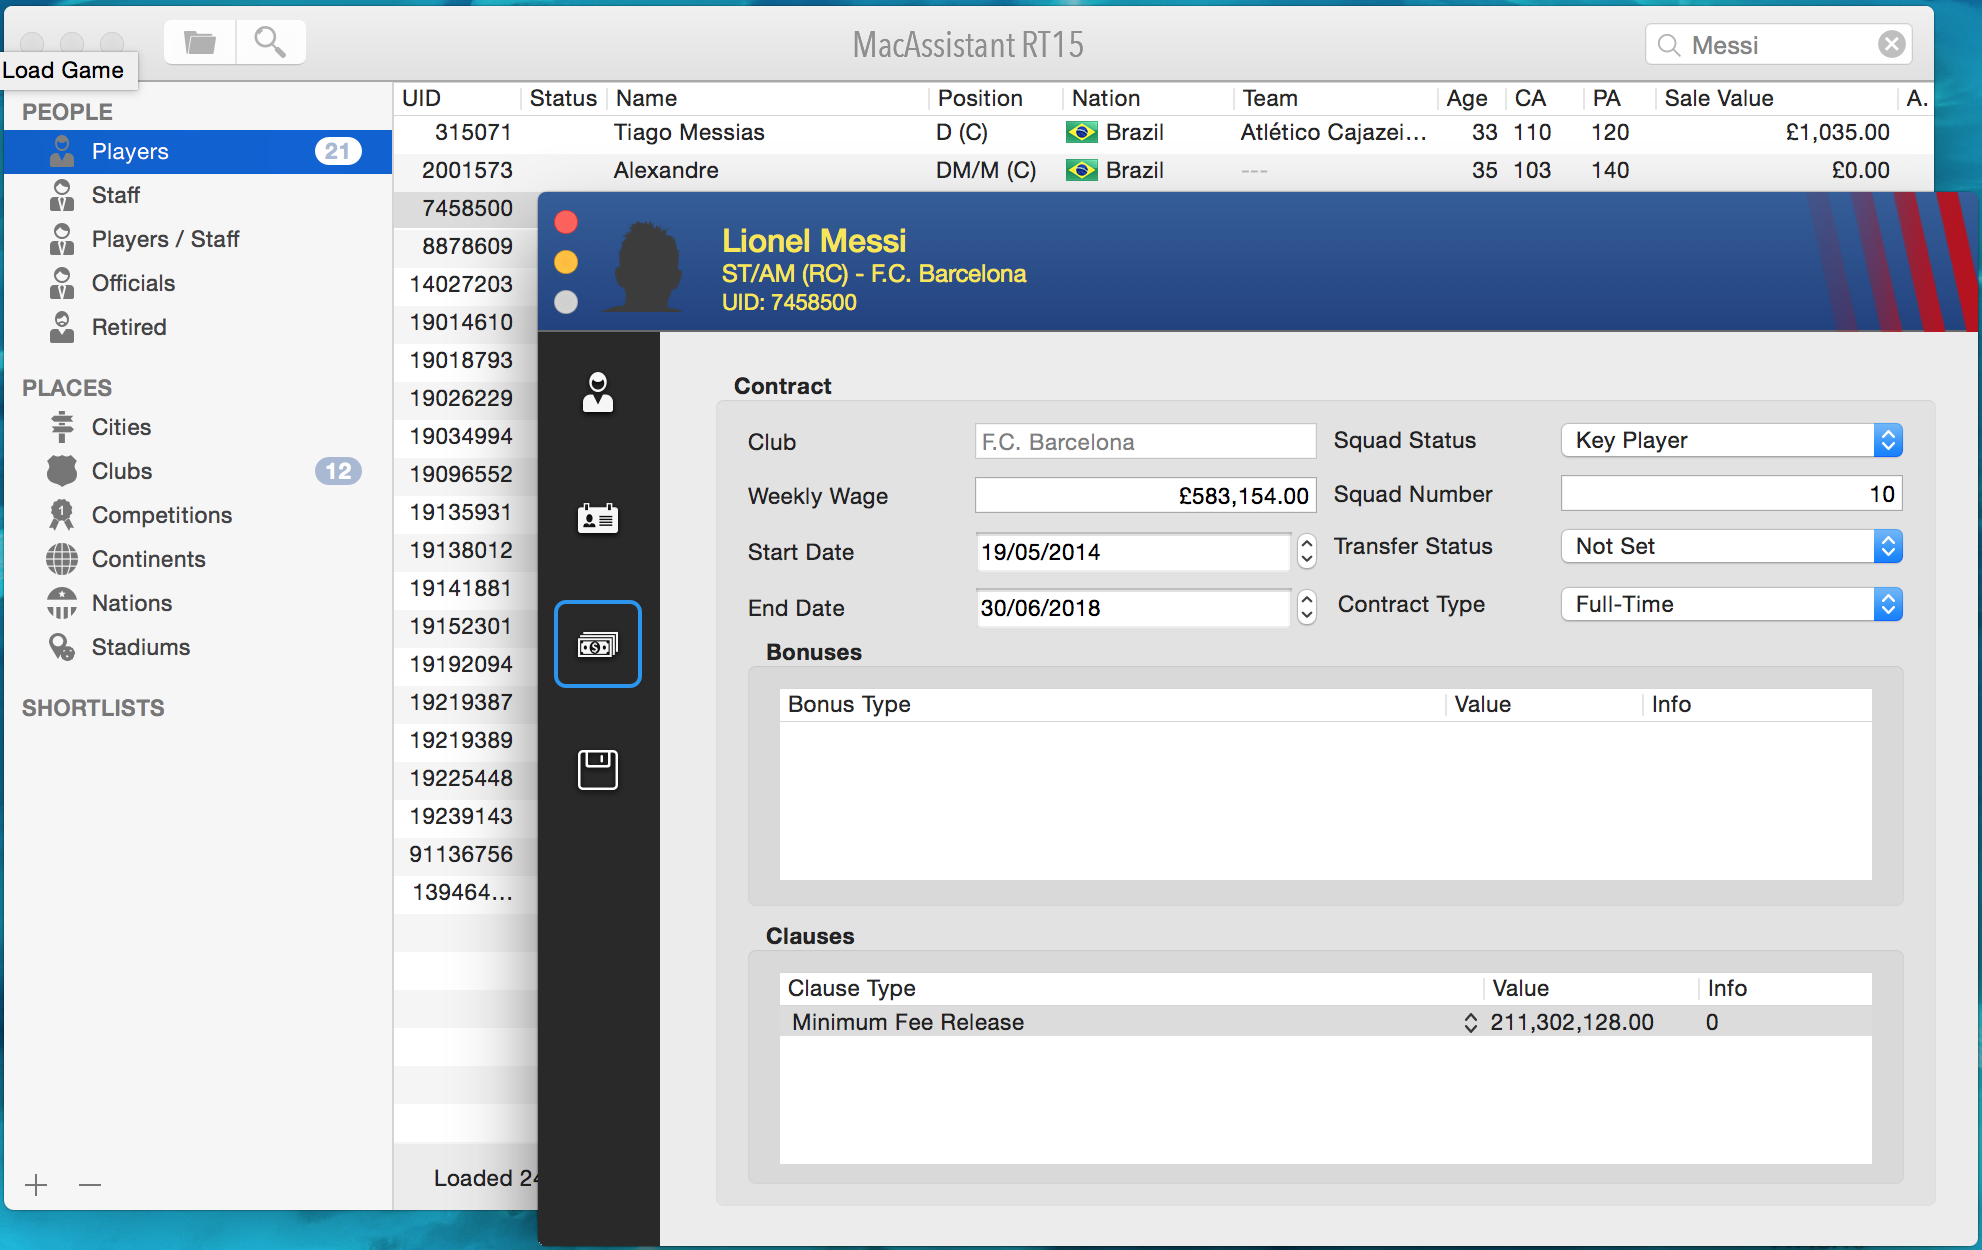Sort by the Team column header
Image resolution: width=1982 pixels, height=1250 pixels.
(1336, 98)
